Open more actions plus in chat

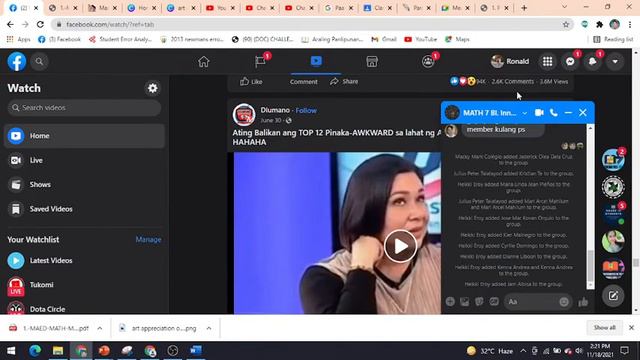point(450,302)
